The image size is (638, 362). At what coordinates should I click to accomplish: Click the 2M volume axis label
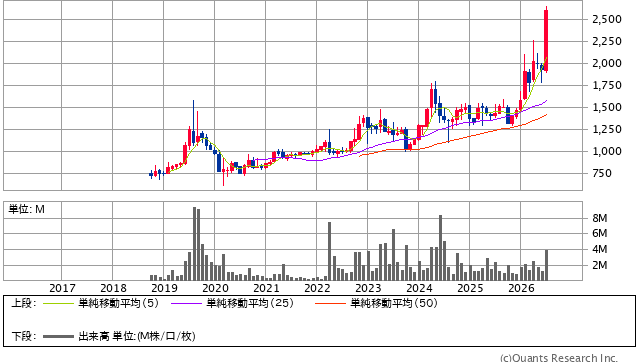(600, 265)
